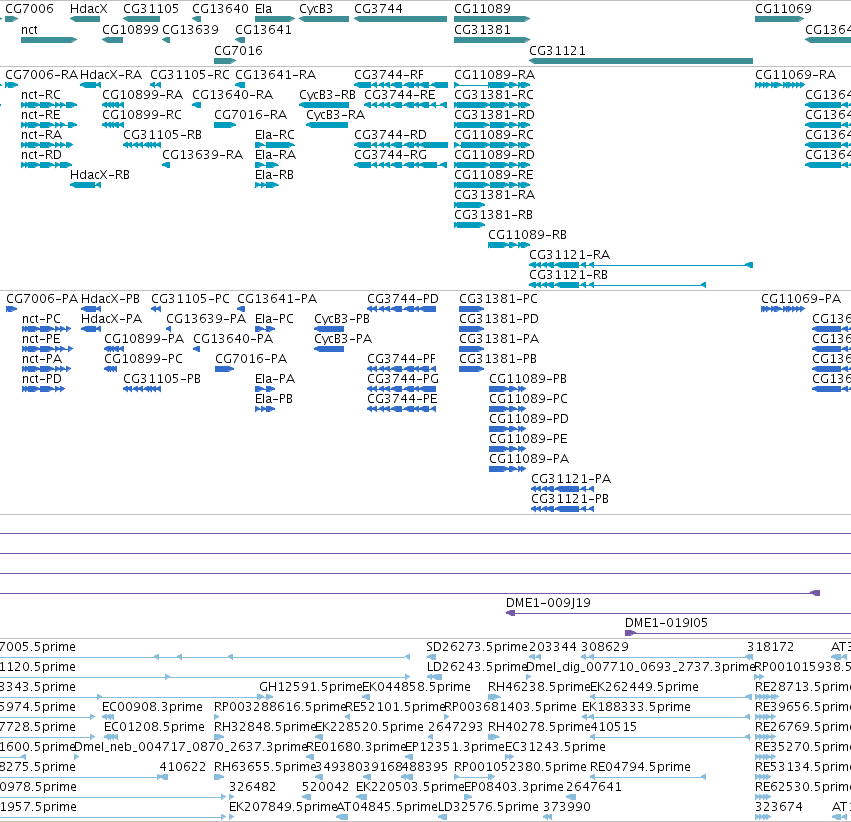Image resolution: width=851 pixels, height=822 pixels.
Task: Click EST GH12591.5prime
Action: click(x=266, y=697)
